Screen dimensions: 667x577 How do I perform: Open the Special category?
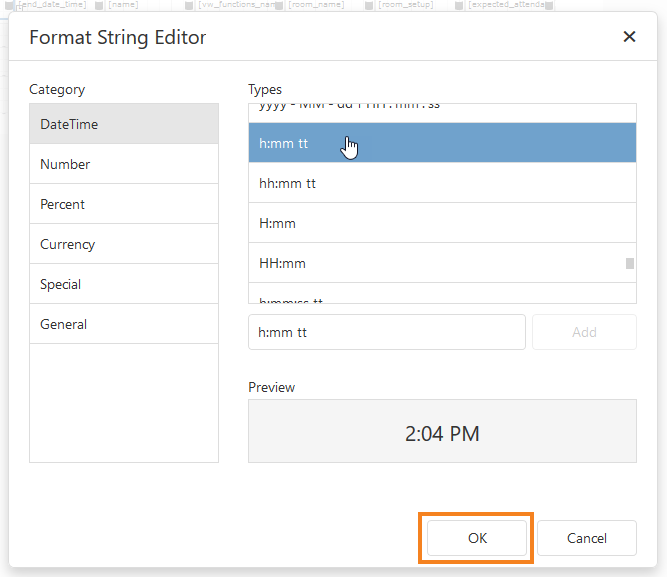click(x=124, y=284)
